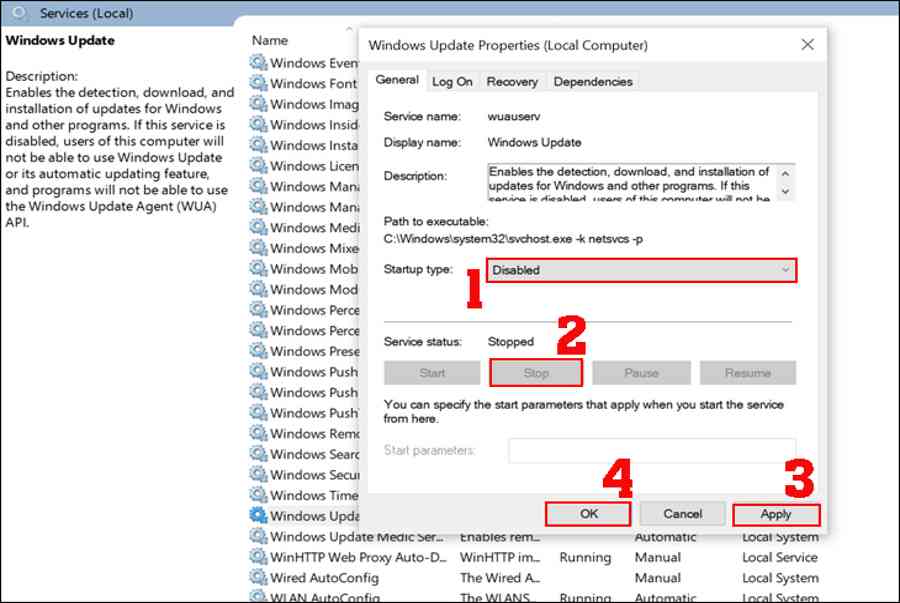Confirm the dialog with OK

588,514
